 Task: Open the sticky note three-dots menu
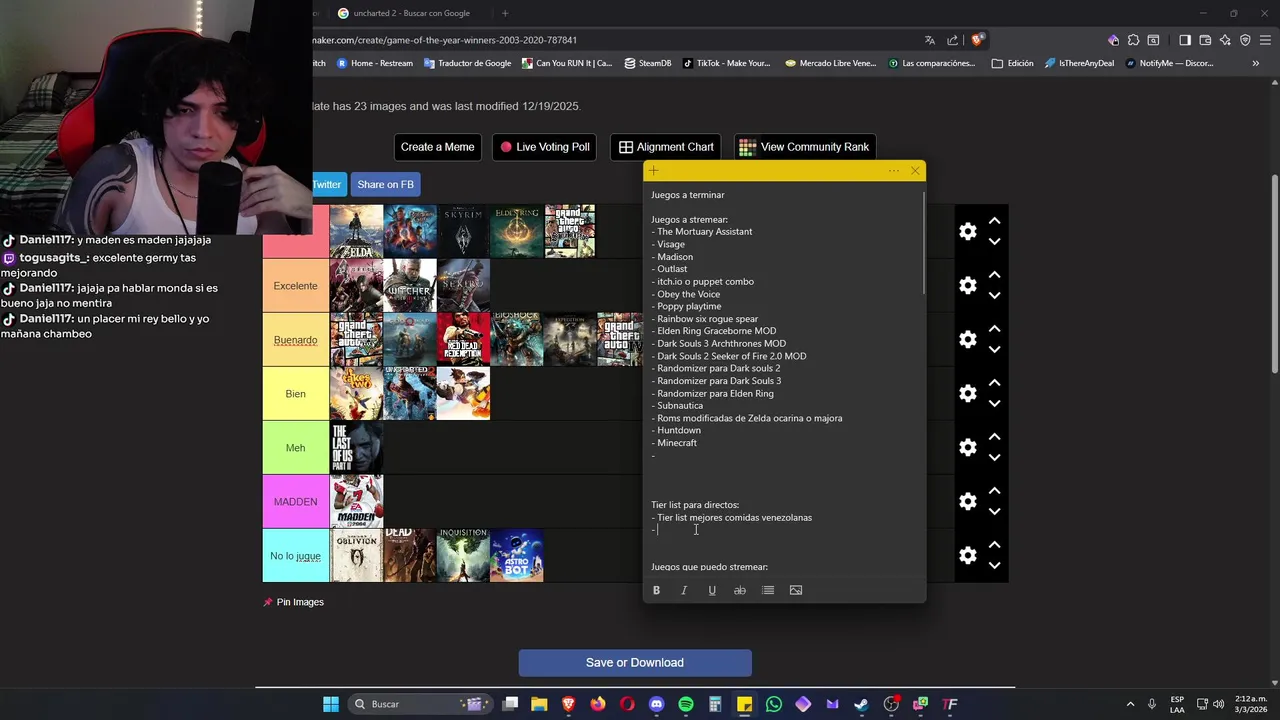tap(894, 171)
